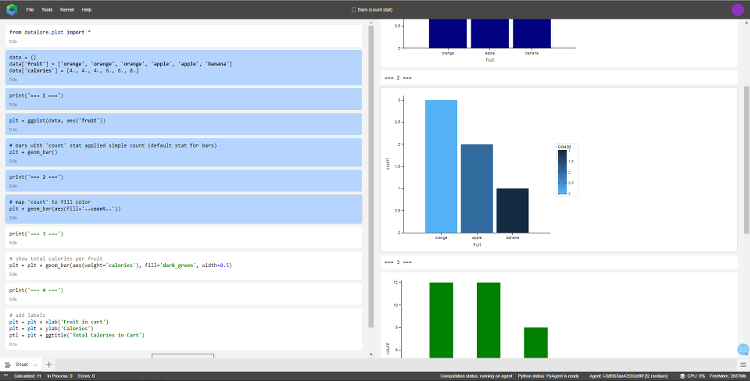This screenshot has height=381, width=750.
Task: Click the second green bar in plot 3
Action: tap(488, 320)
